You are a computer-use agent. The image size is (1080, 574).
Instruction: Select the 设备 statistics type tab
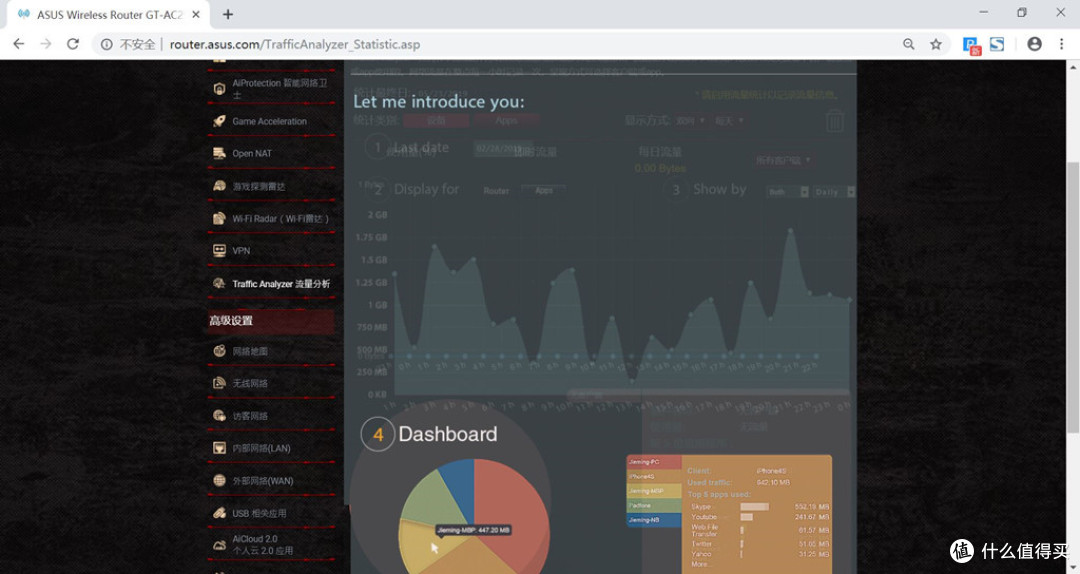[x=436, y=121]
